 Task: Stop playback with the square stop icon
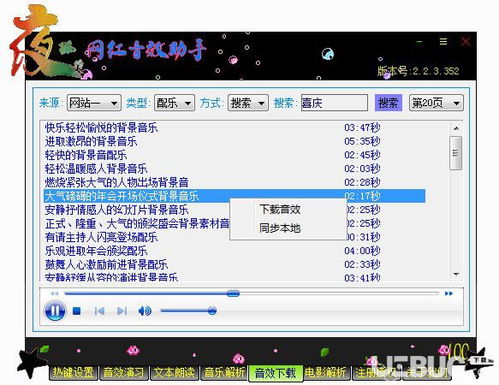(77, 311)
